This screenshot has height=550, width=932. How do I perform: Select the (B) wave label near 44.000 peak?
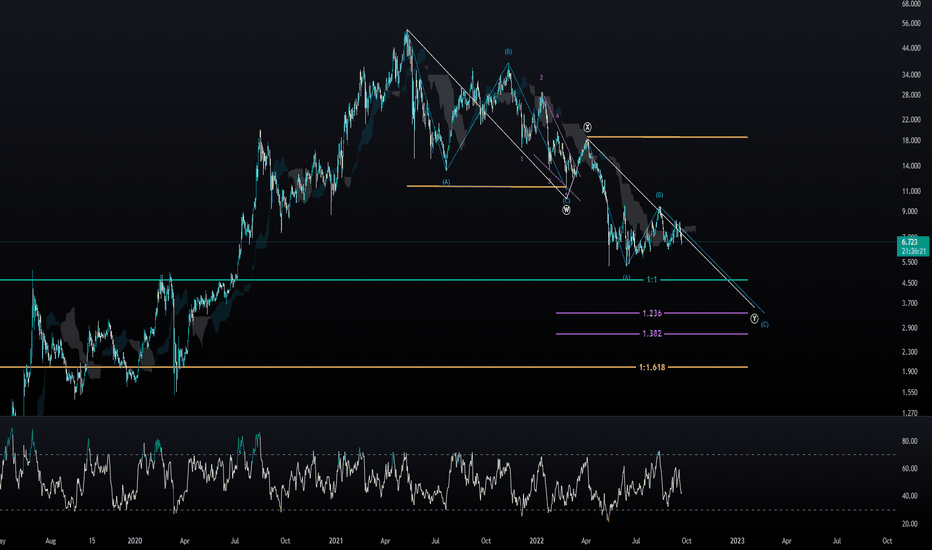(508, 52)
